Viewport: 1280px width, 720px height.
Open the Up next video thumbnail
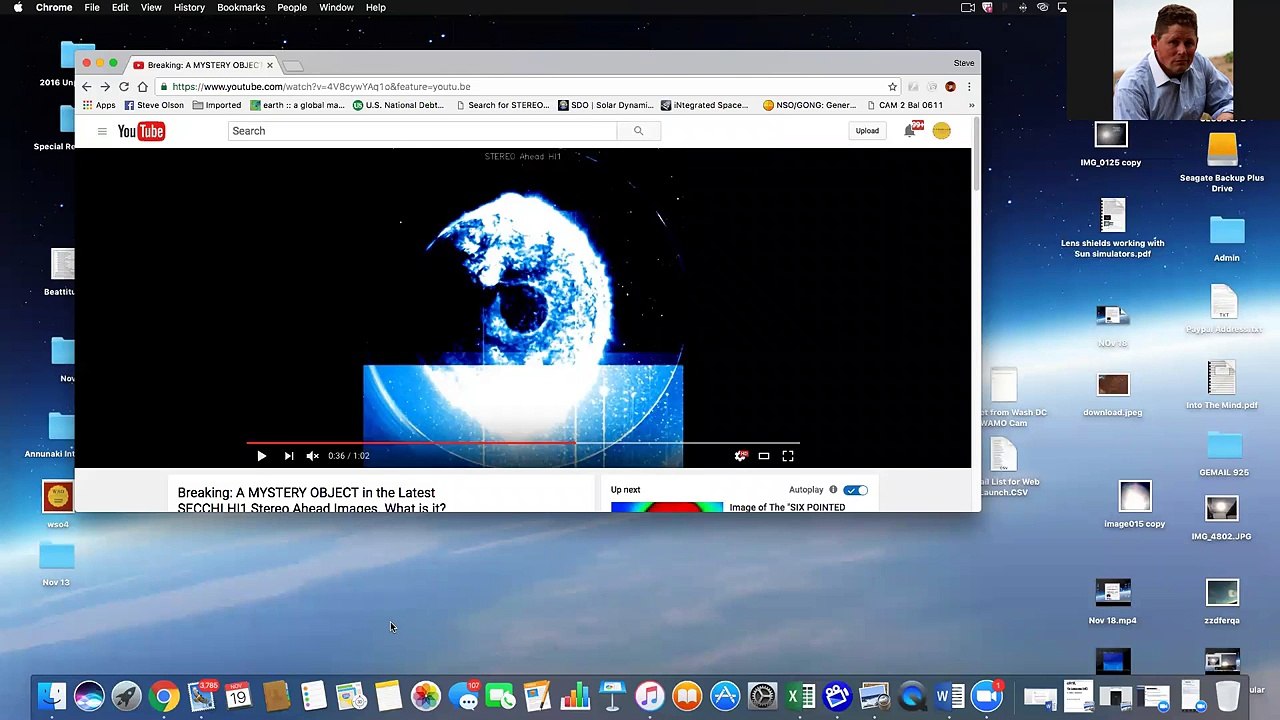pos(667,507)
